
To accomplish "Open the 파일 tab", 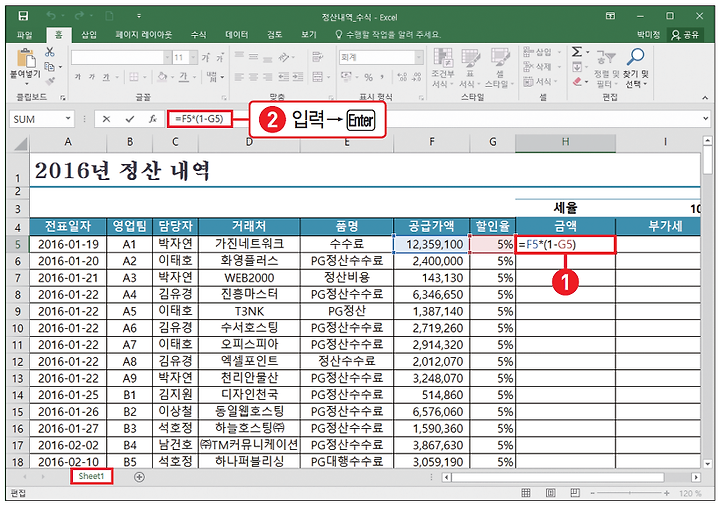I will [24, 35].
